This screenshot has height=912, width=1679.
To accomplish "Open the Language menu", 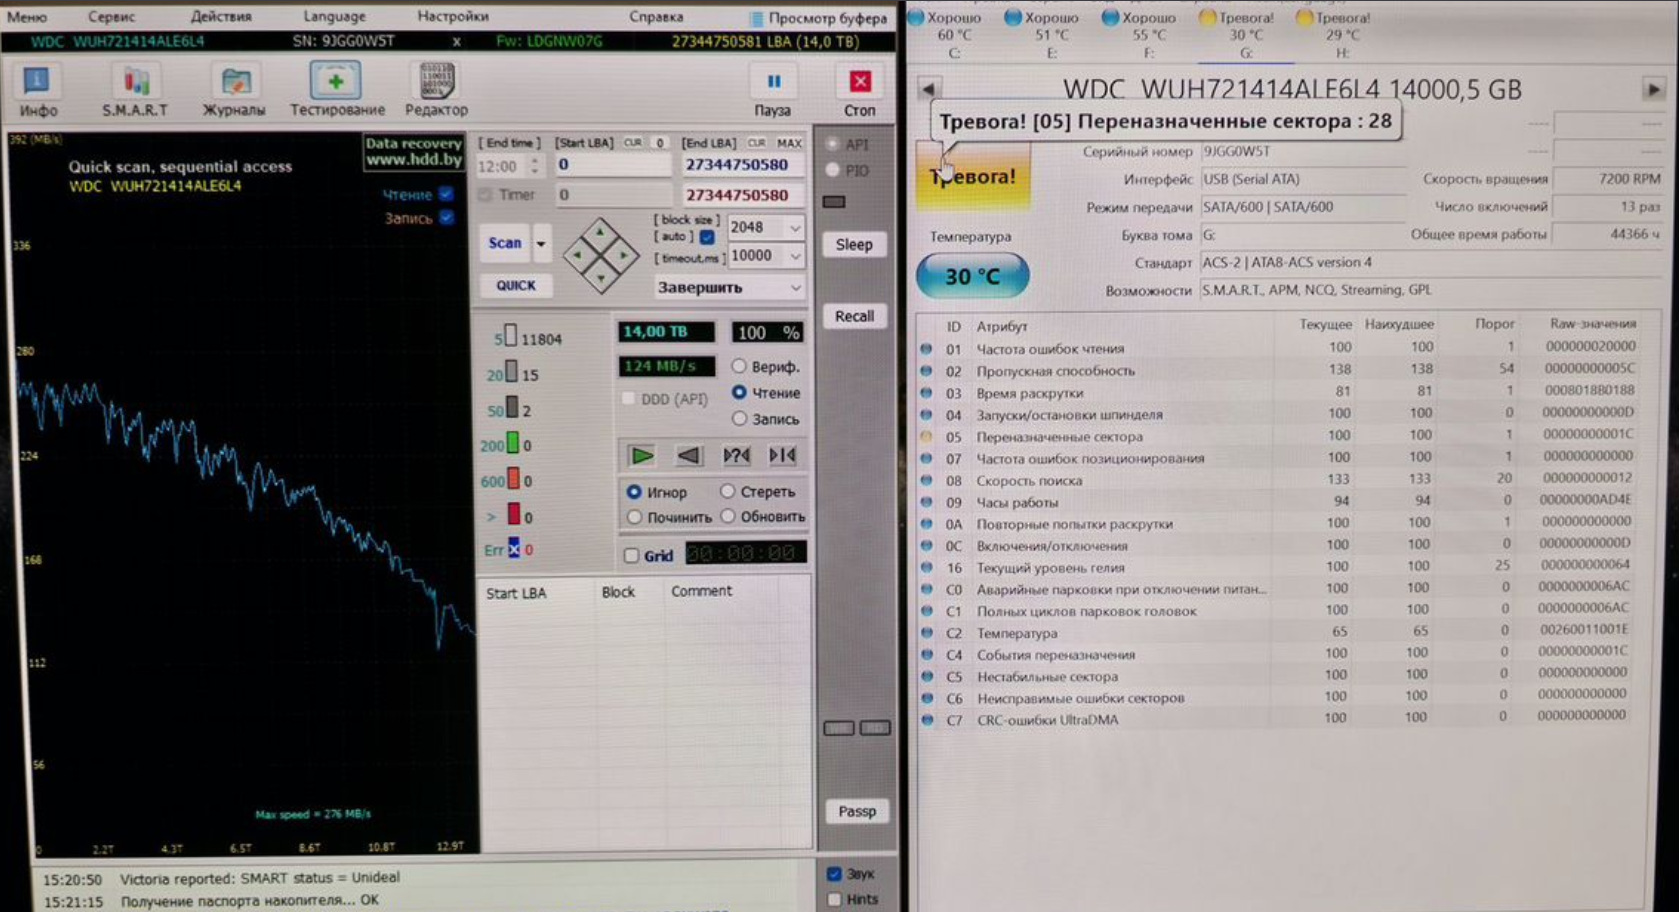I will click(x=334, y=17).
